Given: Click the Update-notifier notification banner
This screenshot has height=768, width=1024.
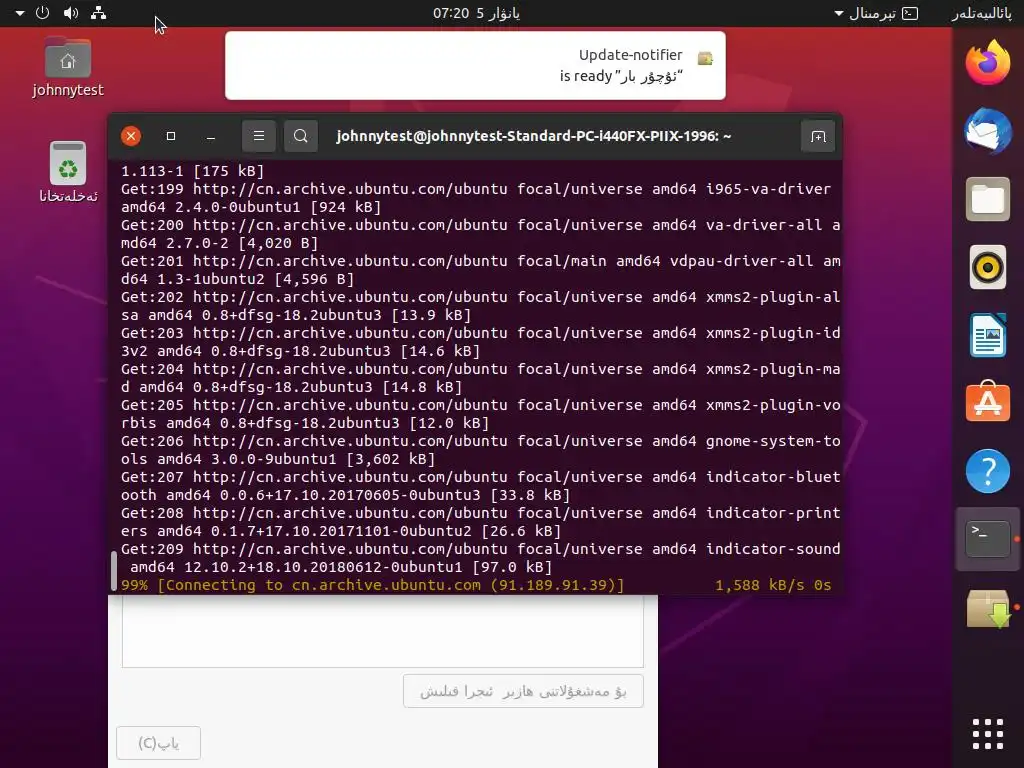Looking at the screenshot, I should click(475, 65).
